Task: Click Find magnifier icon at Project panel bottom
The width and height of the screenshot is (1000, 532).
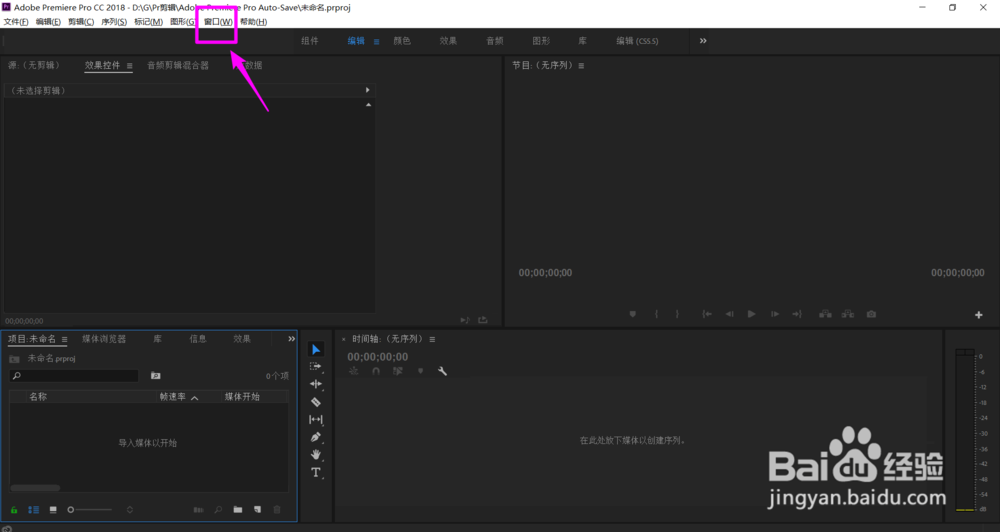Action: coord(218,510)
